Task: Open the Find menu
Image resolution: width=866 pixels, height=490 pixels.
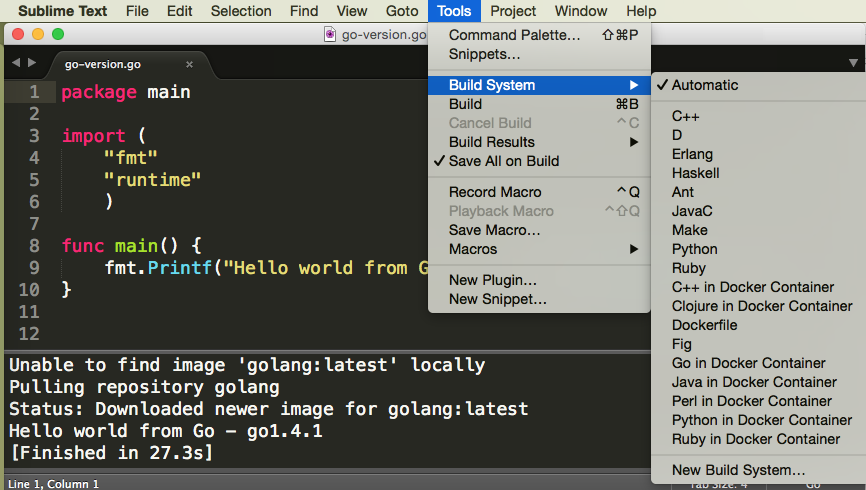Action: 304,11
